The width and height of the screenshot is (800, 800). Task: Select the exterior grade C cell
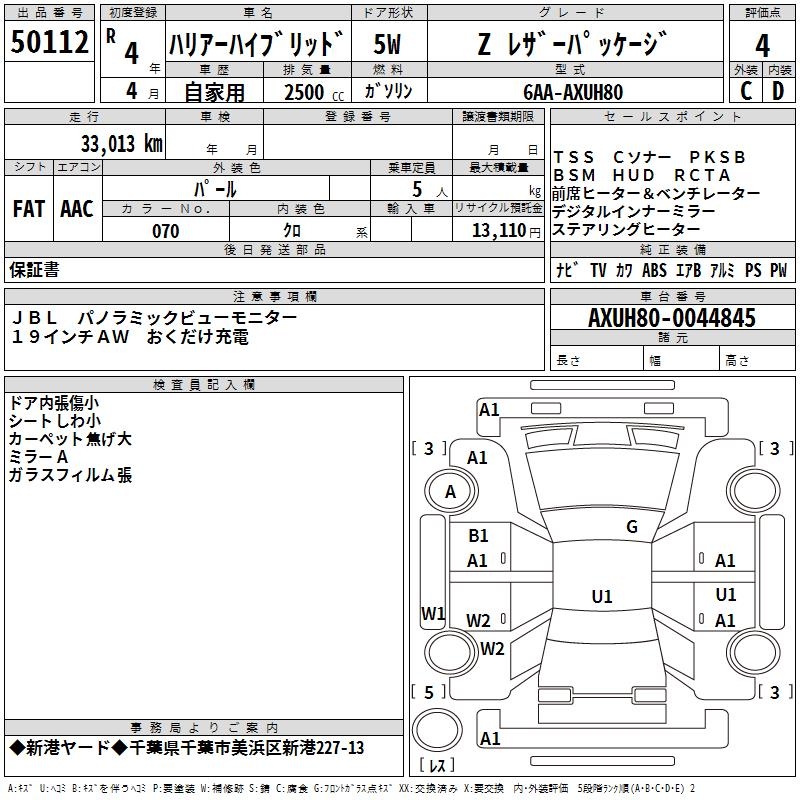tap(745, 90)
